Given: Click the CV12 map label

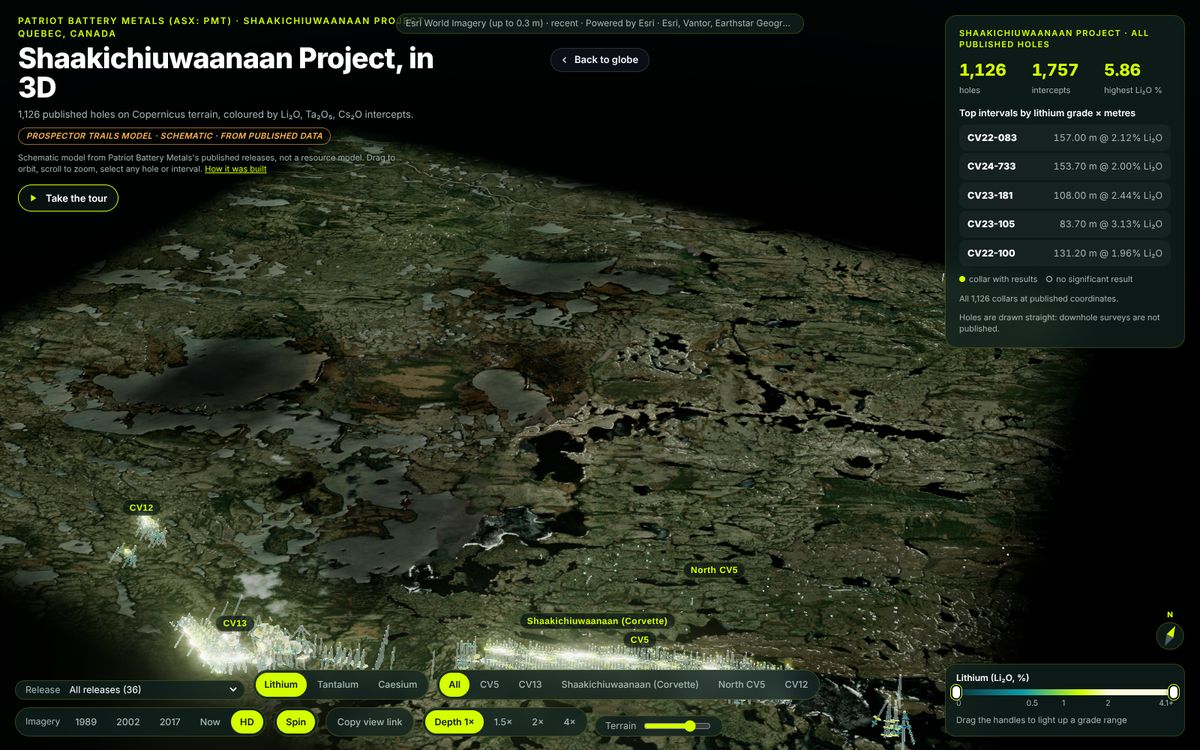Looking at the screenshot, I should (x=141, y=508).
